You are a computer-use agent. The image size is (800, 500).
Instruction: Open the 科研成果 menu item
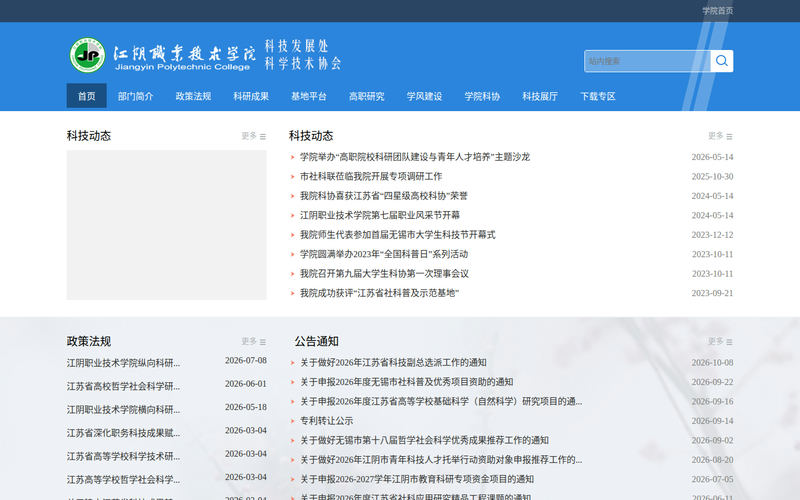click(x=251, y=96)
